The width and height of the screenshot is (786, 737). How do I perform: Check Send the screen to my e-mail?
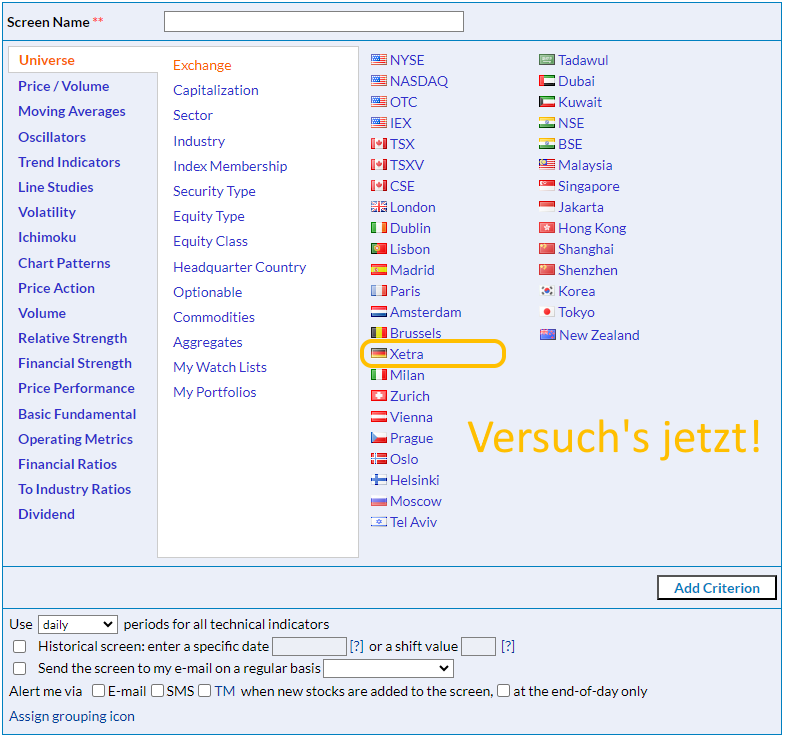20,669
